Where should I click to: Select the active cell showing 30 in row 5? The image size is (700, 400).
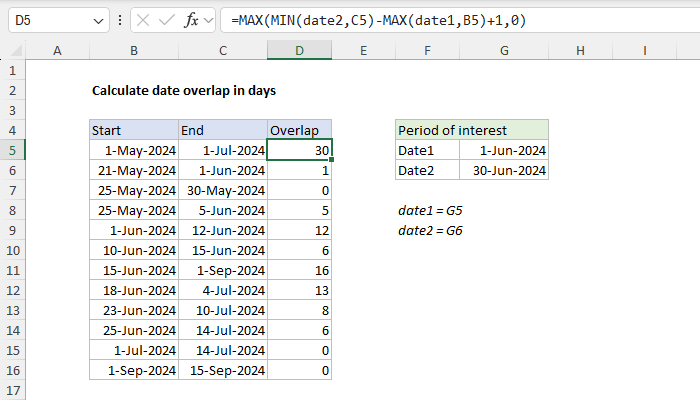(300, 150)
